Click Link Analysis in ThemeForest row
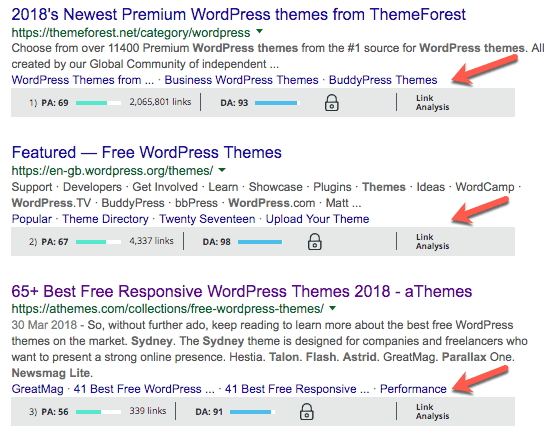 [x=432, y=103]
